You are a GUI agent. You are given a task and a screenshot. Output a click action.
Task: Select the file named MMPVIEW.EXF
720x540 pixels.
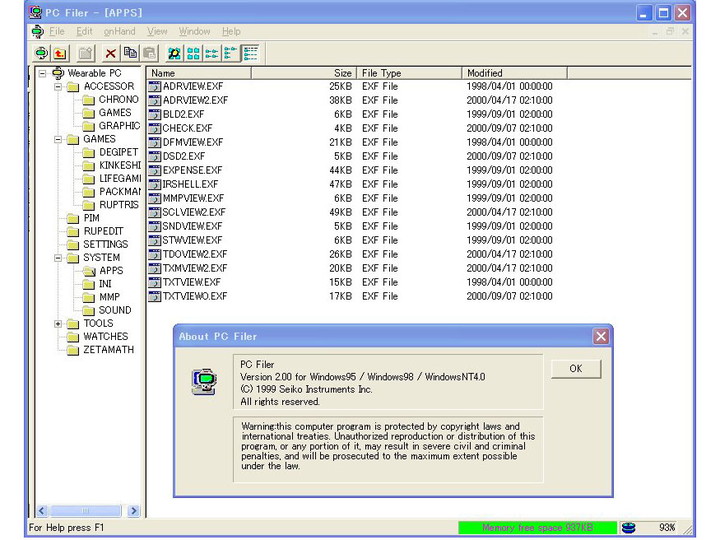(x=193, y=198)
